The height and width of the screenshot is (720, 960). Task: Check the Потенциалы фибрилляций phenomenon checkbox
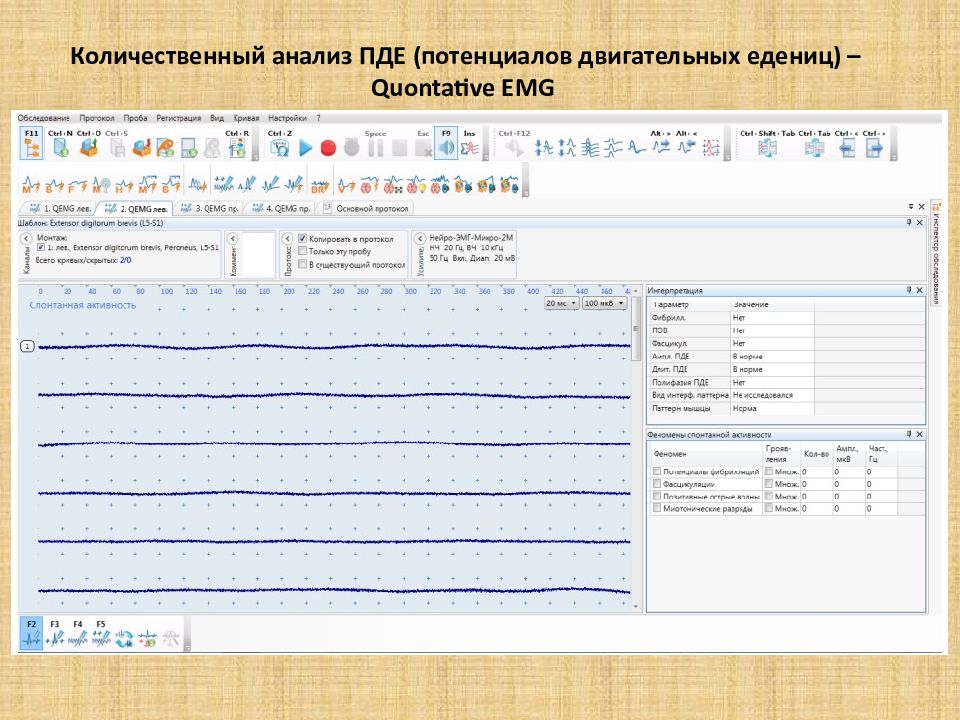[x=657, y=471]
